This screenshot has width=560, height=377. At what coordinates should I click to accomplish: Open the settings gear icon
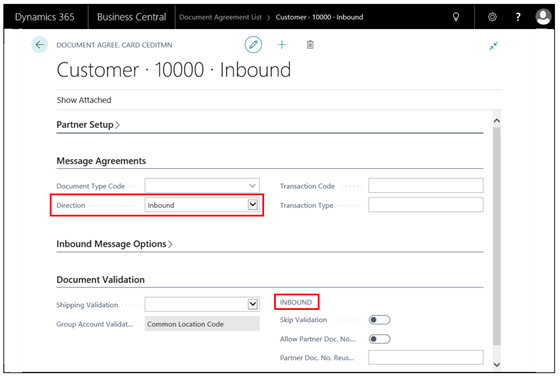492,17
